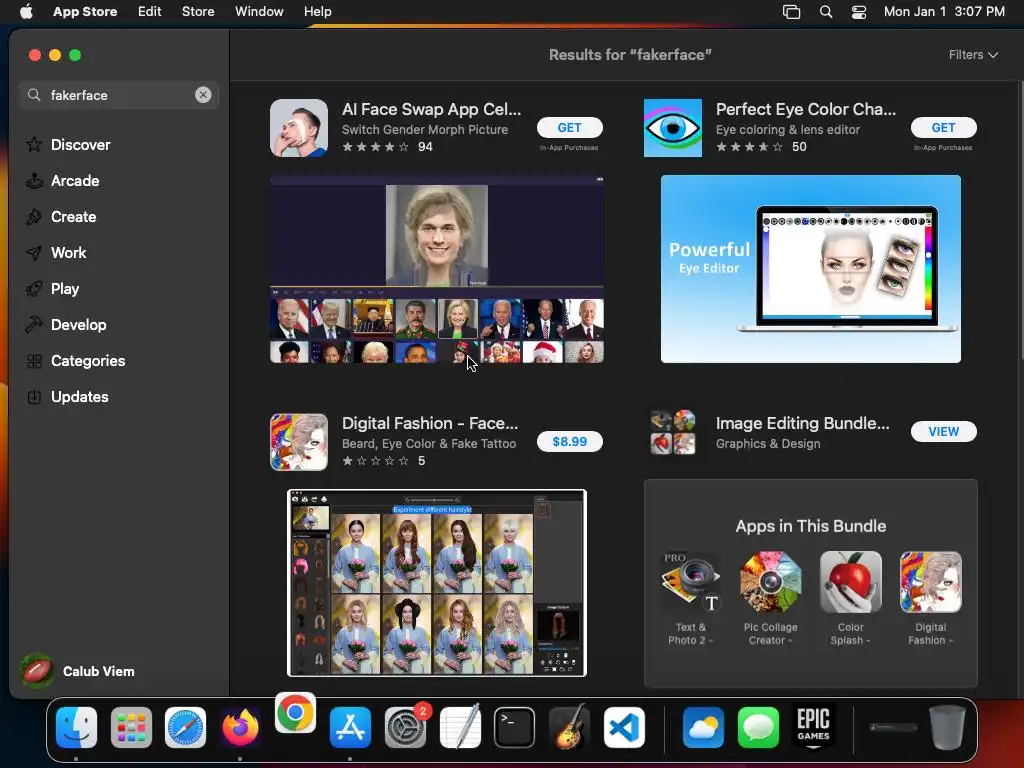Open Calub Viem account profile
Image resolution: width=1024 pixels, height=768 pixels.
click(x=77, y=671)
